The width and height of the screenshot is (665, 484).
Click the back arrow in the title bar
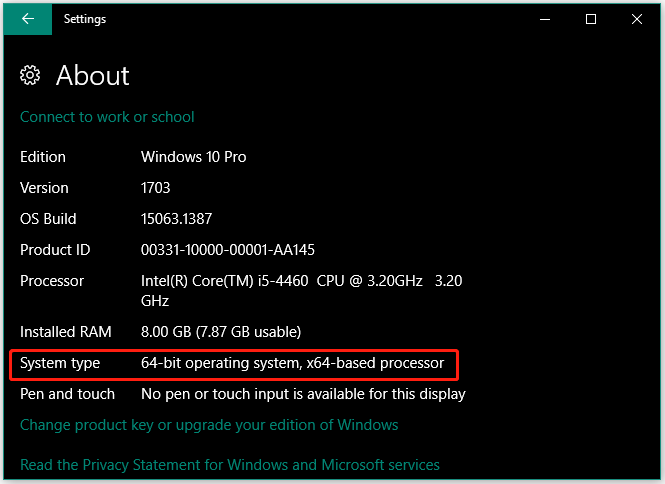[28, 19]
